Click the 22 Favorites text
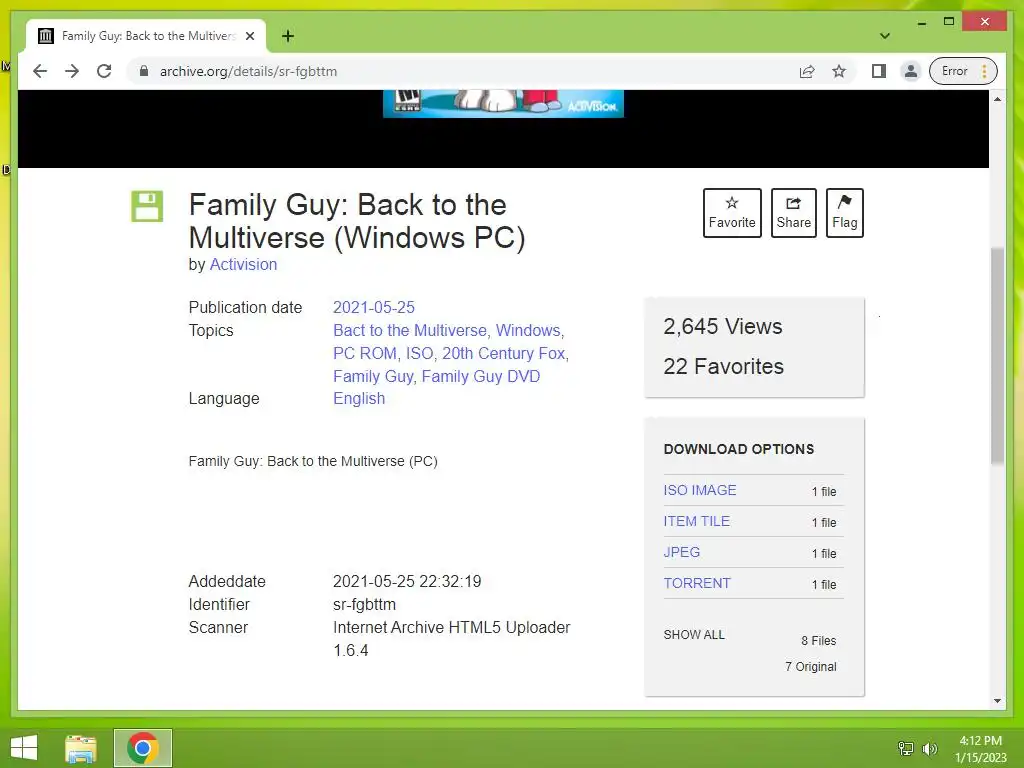 click(724, 366)
